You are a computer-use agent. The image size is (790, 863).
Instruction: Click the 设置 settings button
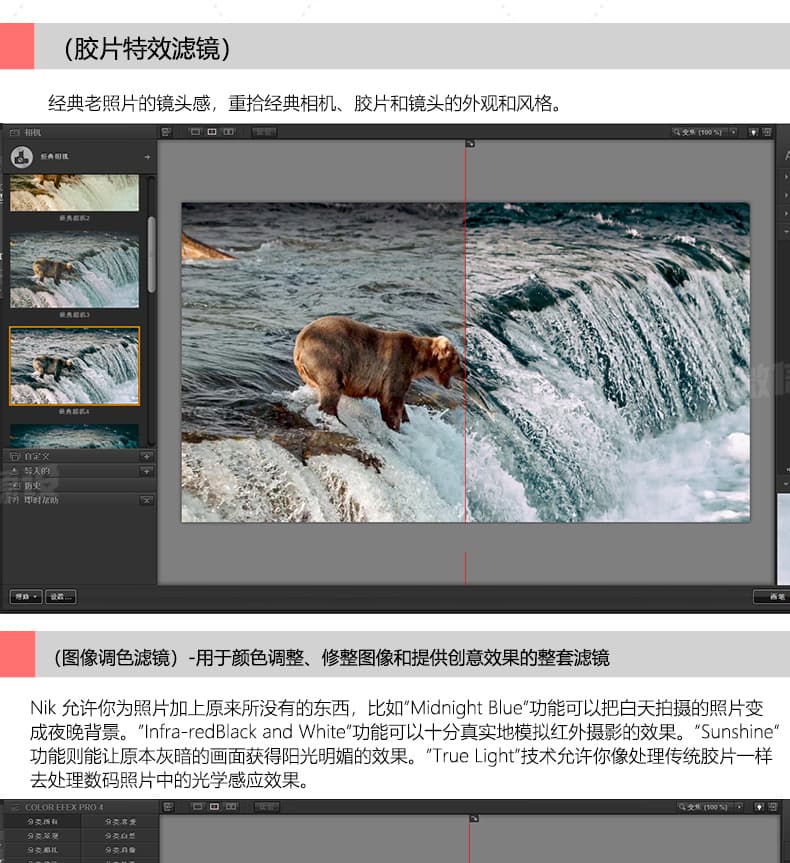tap(60, 597)
